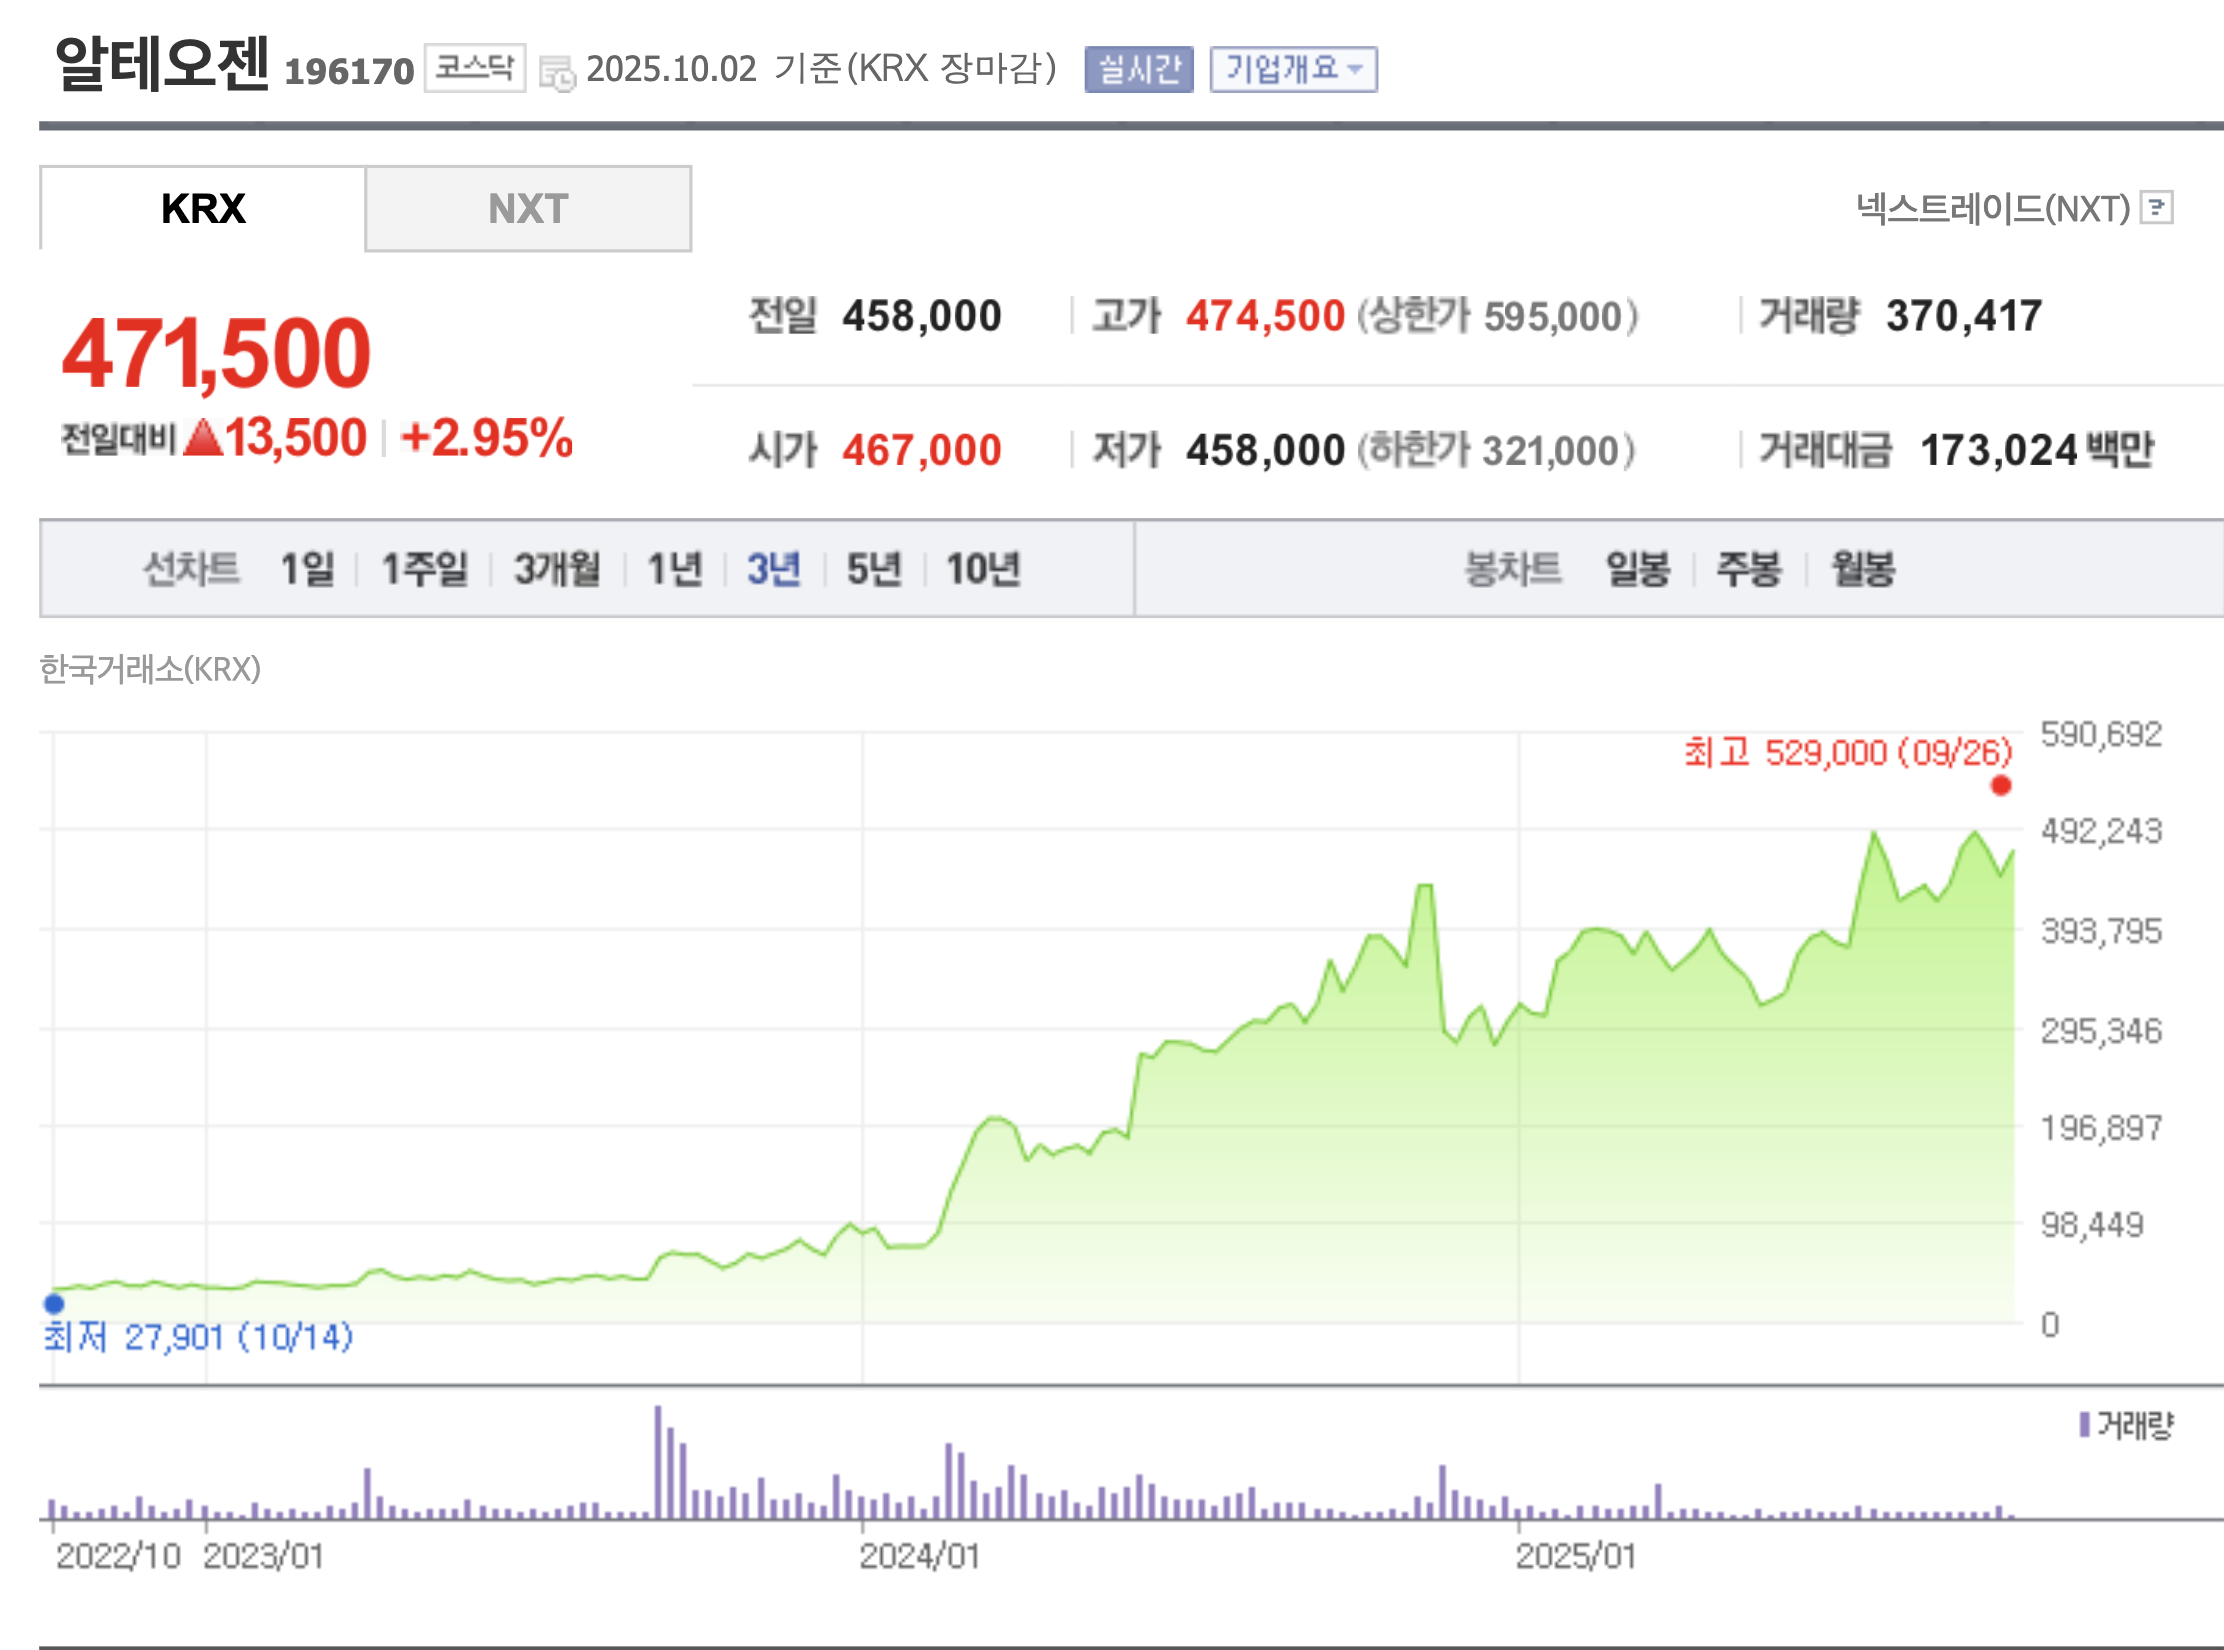2224x1650 pixels.
Task: Switch to the NXT tab
Action: click(528, 209)
